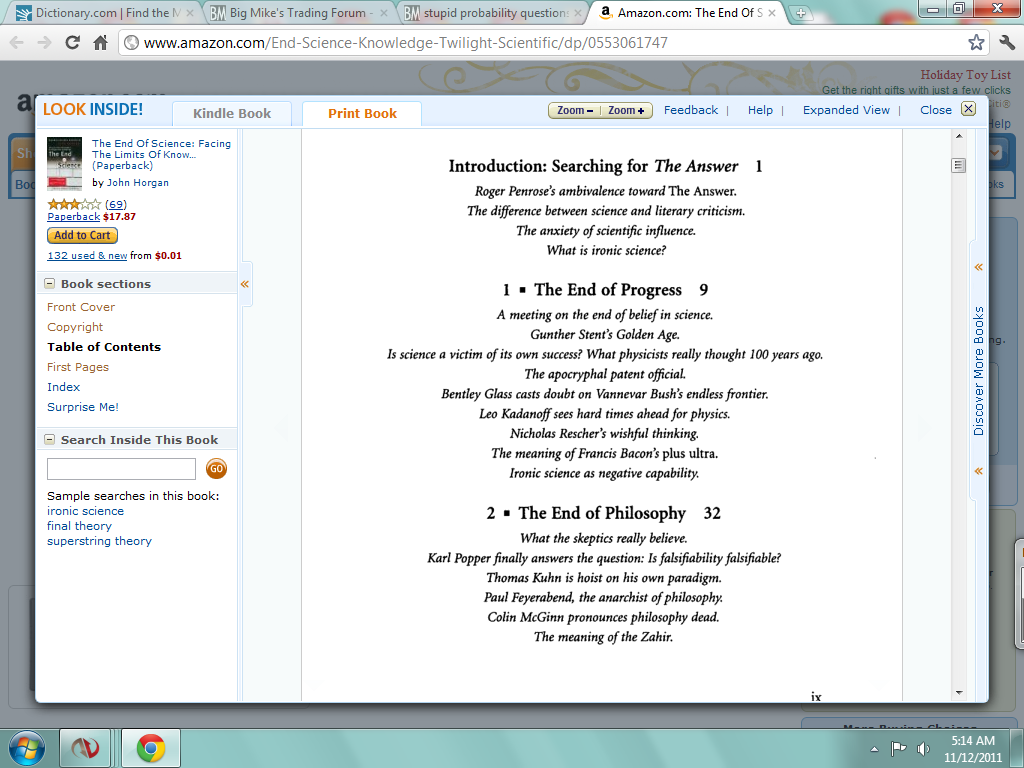Expand Discover More Books upper arrow
Screen dimensions: 1024x768
point(978,267)
